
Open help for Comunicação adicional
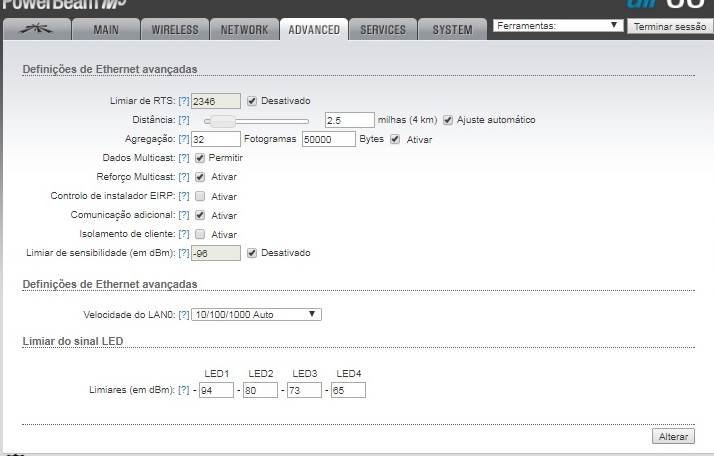184,215
